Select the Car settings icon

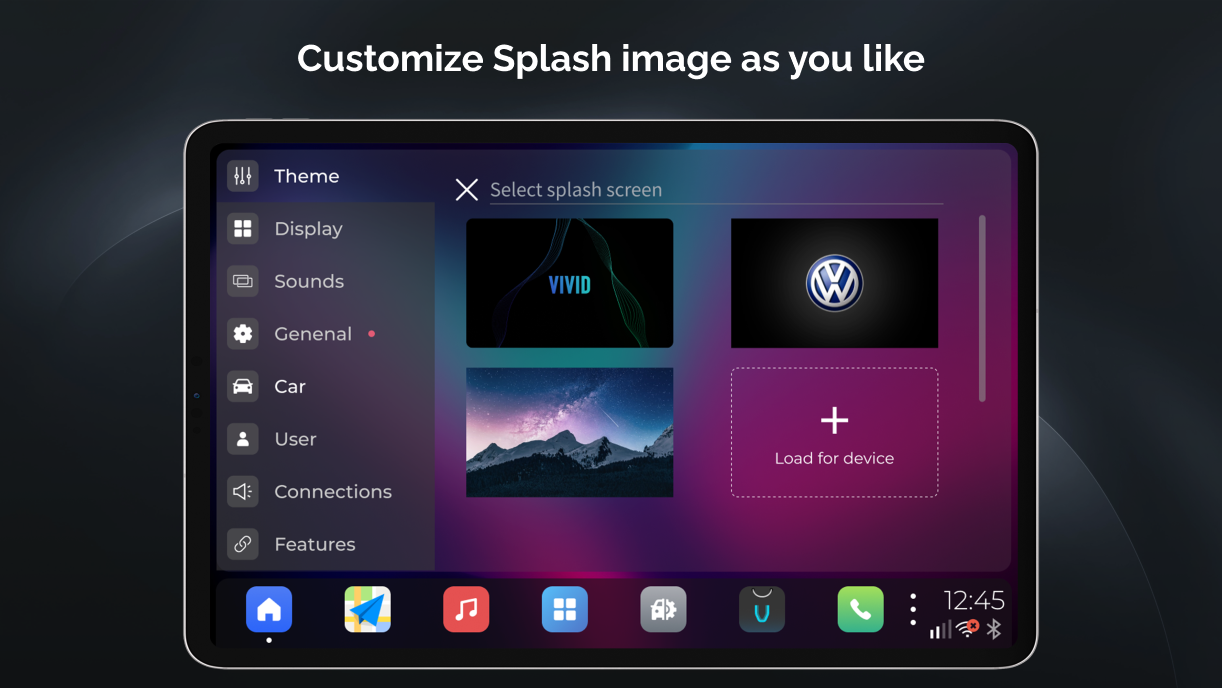point(242,386)
